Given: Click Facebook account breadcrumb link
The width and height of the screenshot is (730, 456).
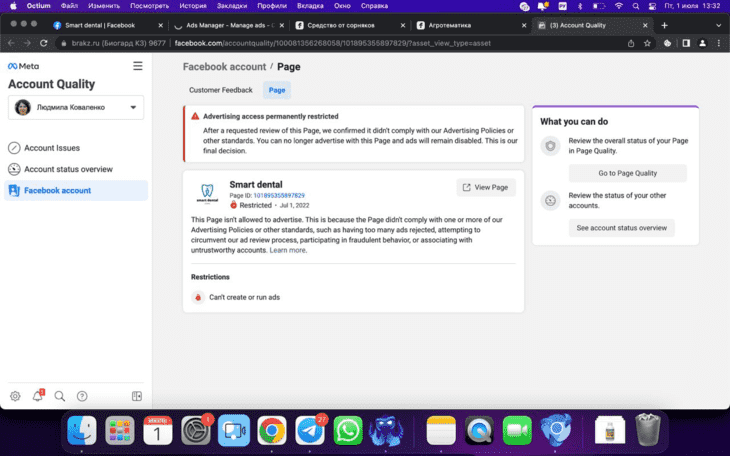Looking at the screenshot, I should tap(224, 67).
